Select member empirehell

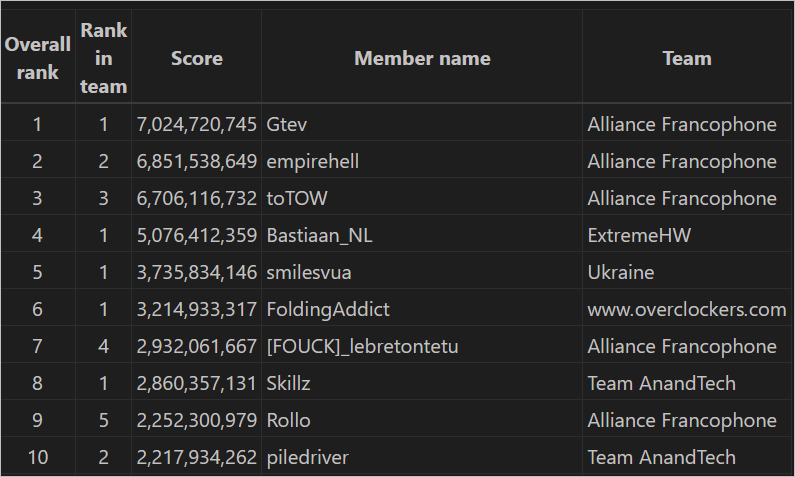tap(313, 162)
